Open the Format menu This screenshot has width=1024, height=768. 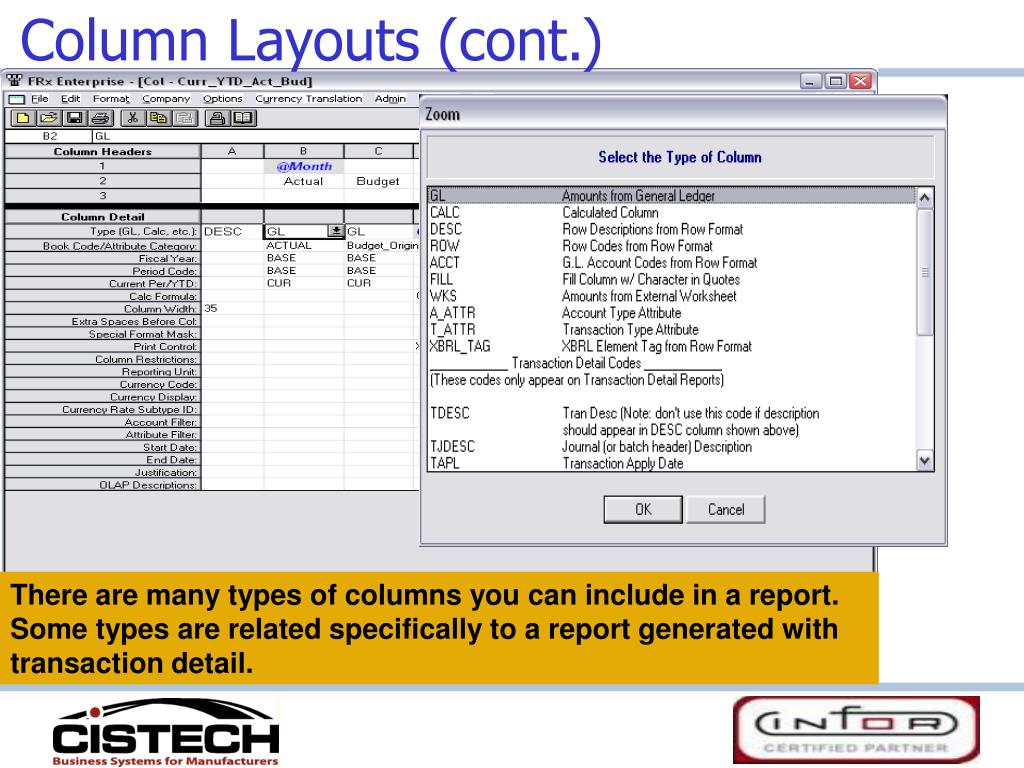[x=111, y=99]
